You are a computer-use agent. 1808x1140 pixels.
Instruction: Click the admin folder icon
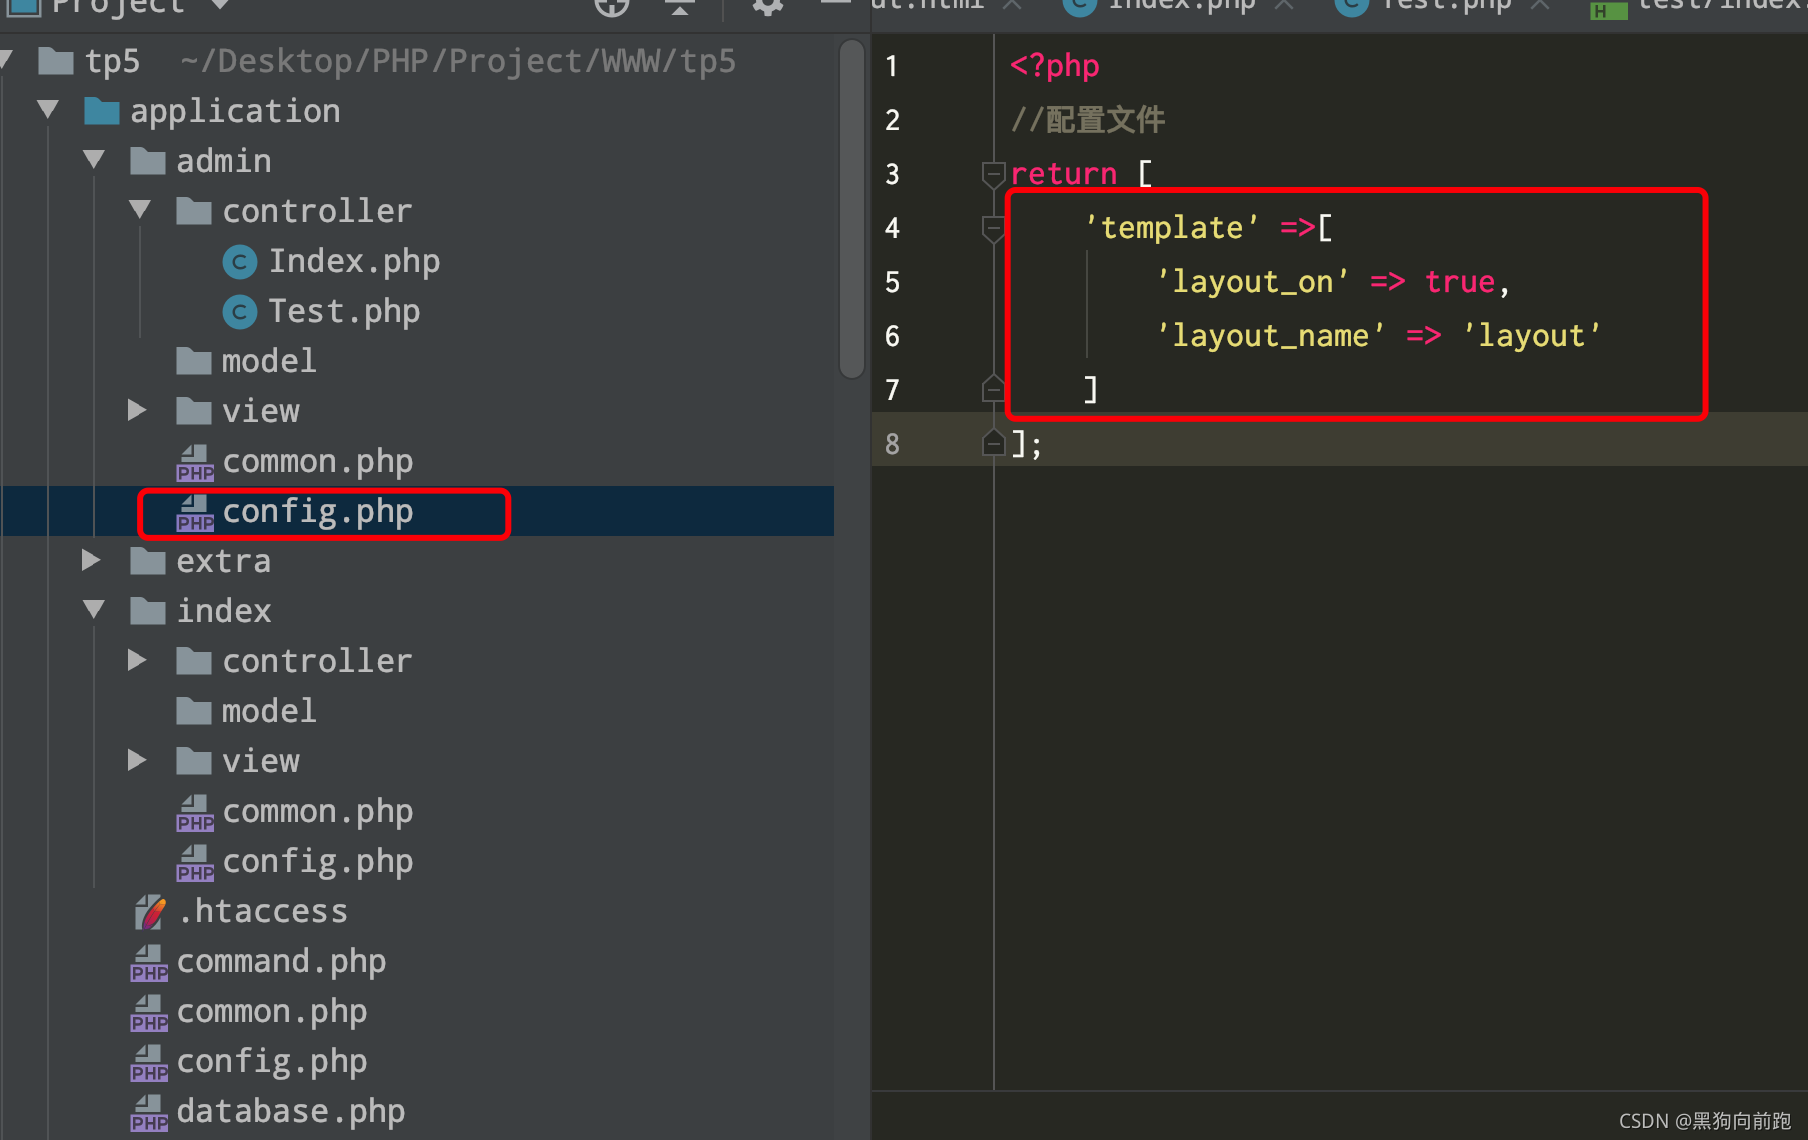click(x=148, y=161)
